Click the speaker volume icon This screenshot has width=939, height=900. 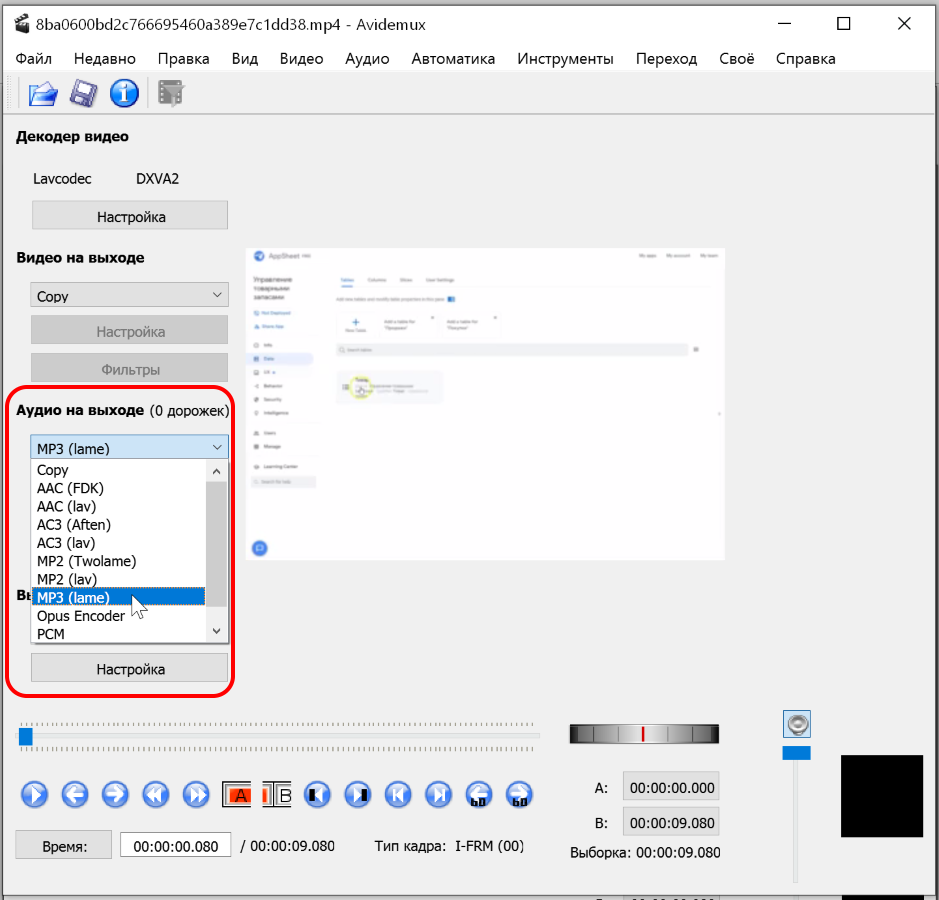coord(797,724)
